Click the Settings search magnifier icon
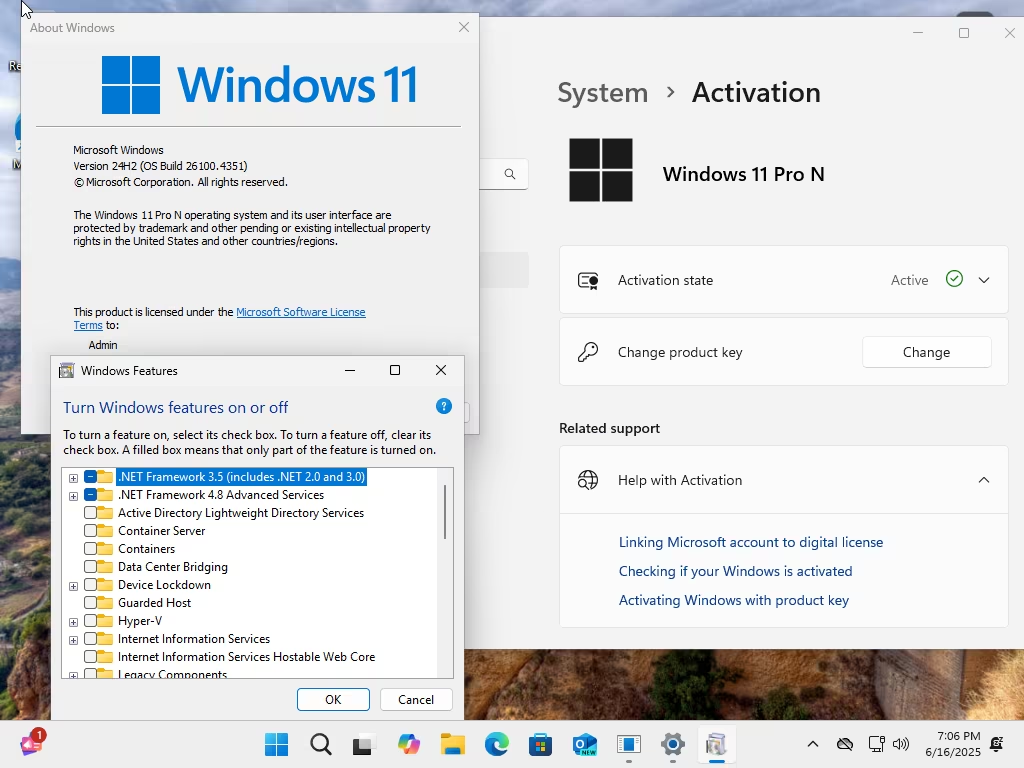The width and height of the screenshot is (1024, 768). 509,174
